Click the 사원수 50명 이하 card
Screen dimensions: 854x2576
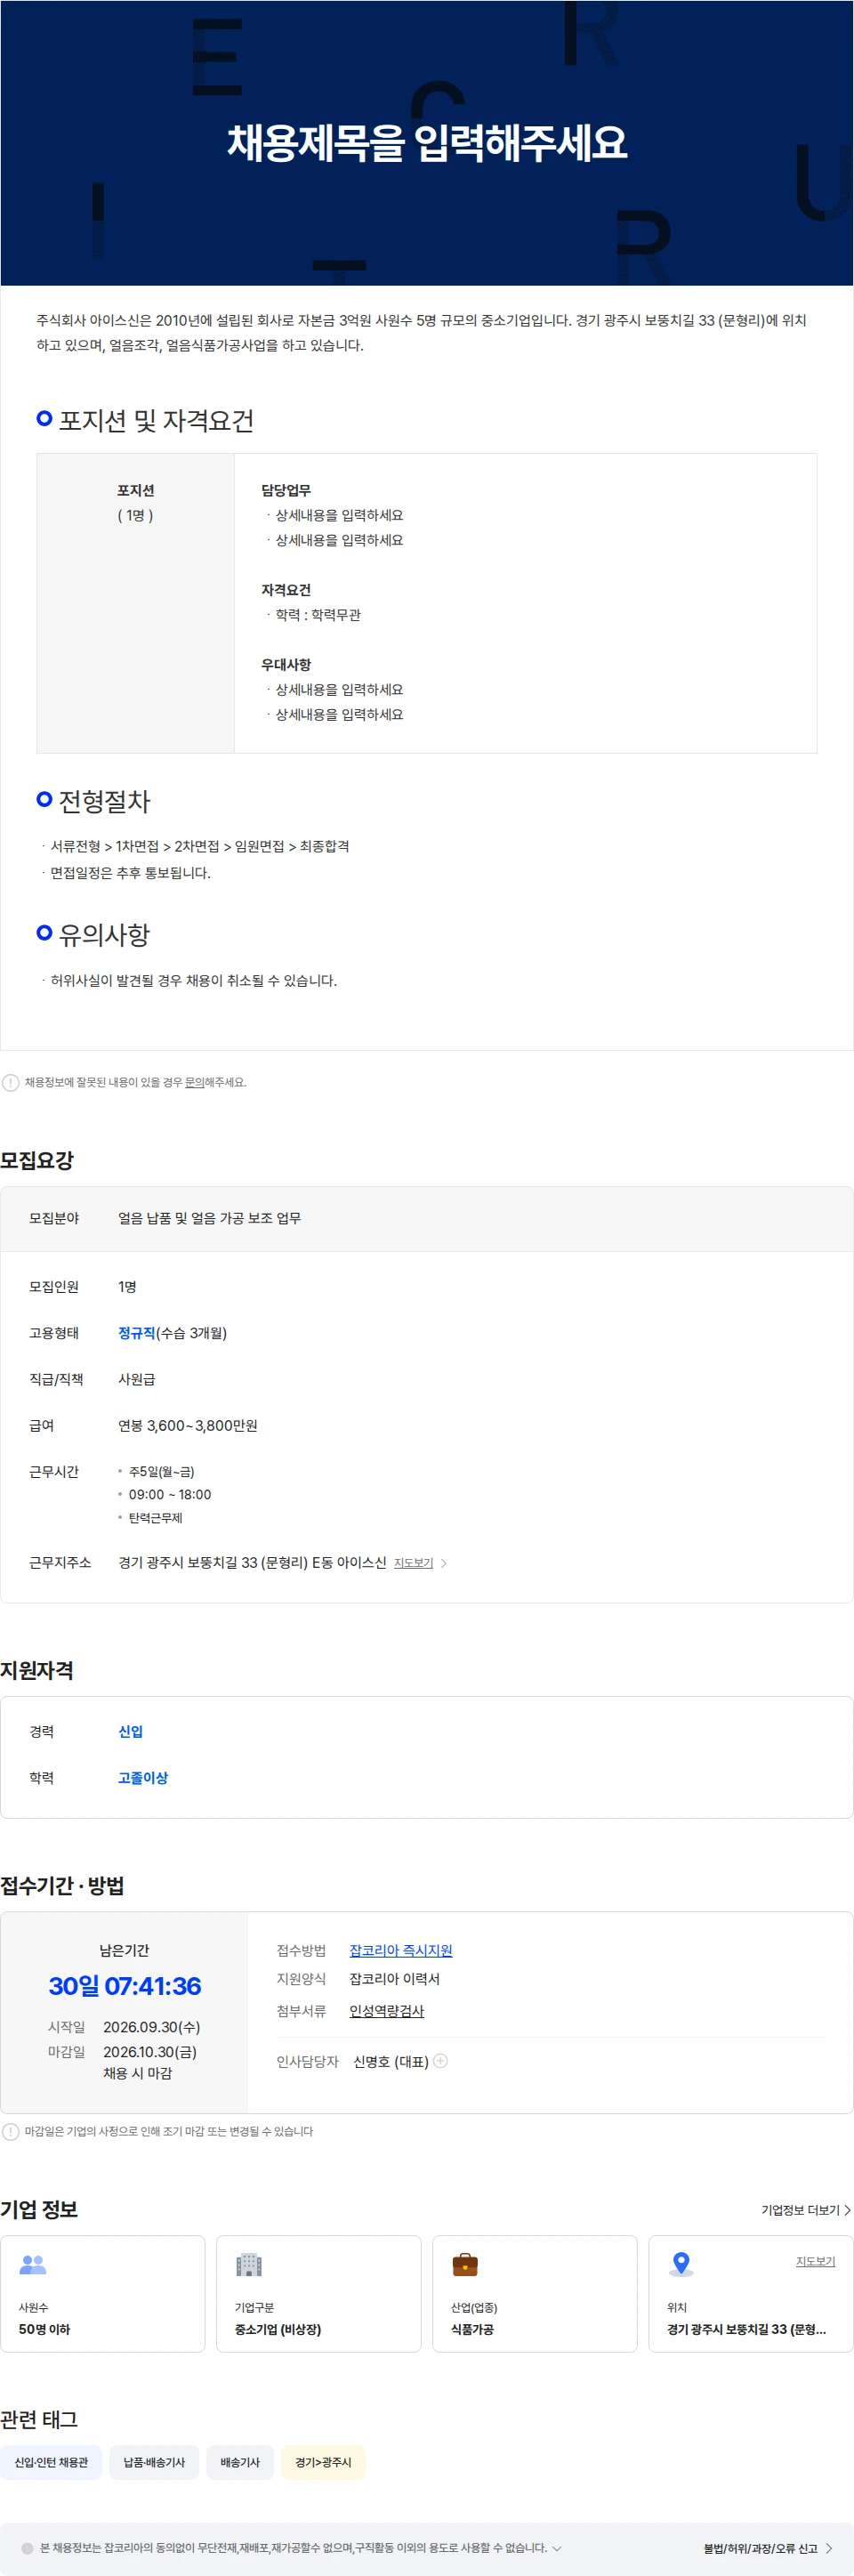(x=102, y=2293)
